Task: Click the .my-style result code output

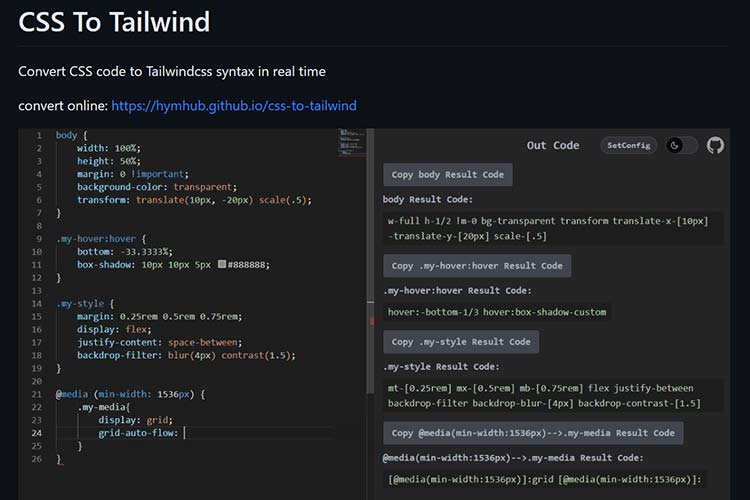Action: pos(552,396)
